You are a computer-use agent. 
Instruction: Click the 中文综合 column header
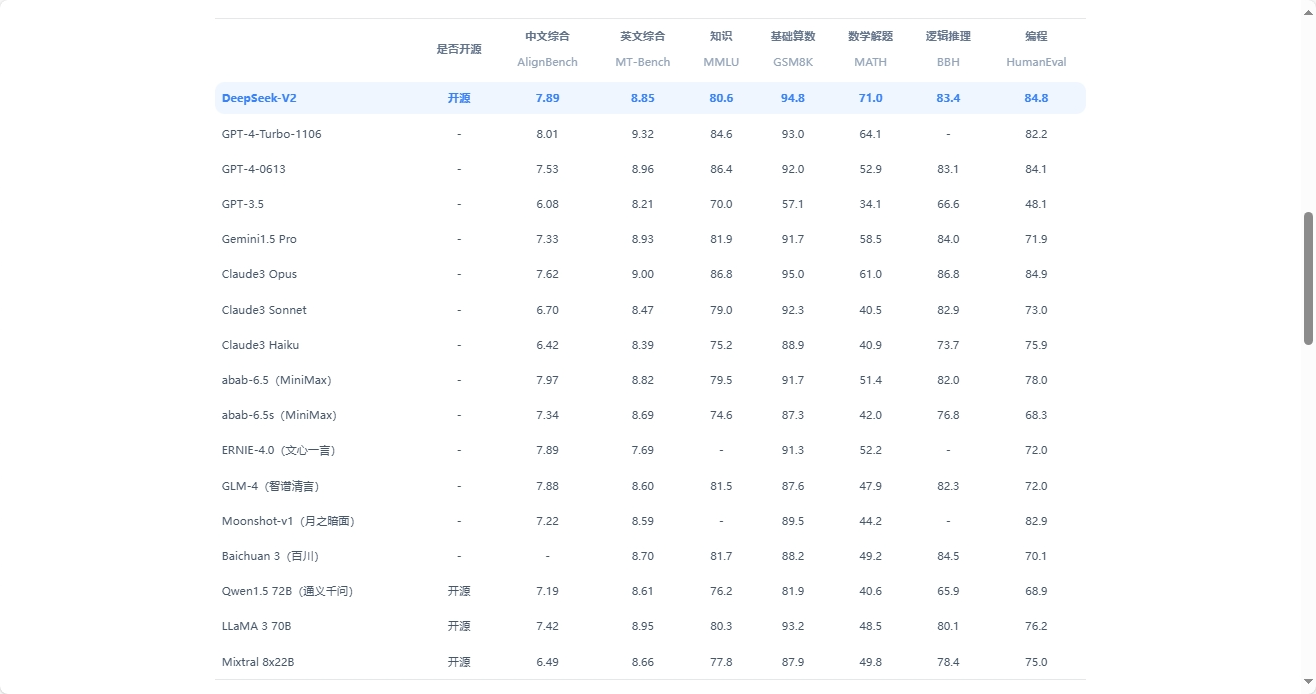(x=547, y=36)
